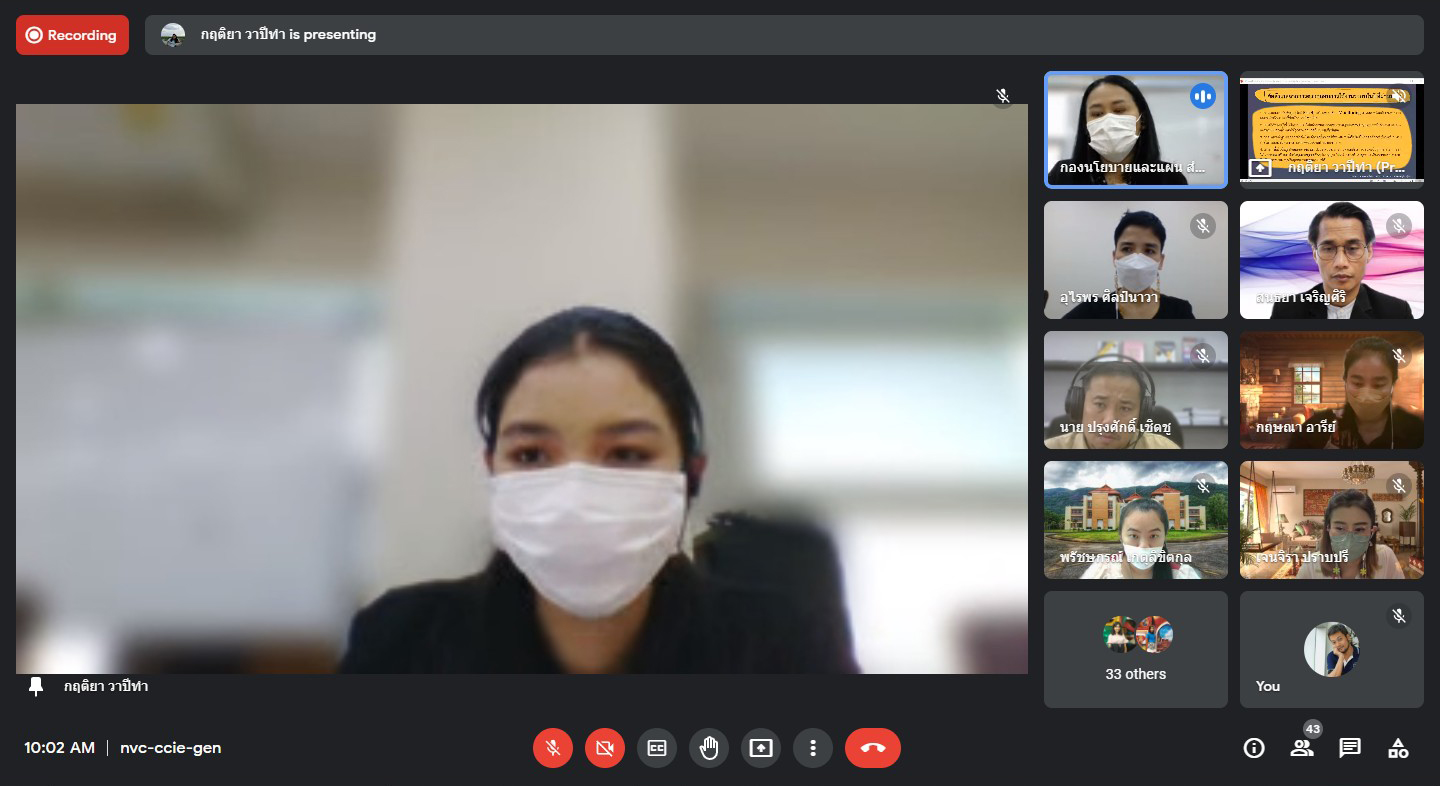Toggle closed captions
The image size is (1440, 786).
coord(657,748)
